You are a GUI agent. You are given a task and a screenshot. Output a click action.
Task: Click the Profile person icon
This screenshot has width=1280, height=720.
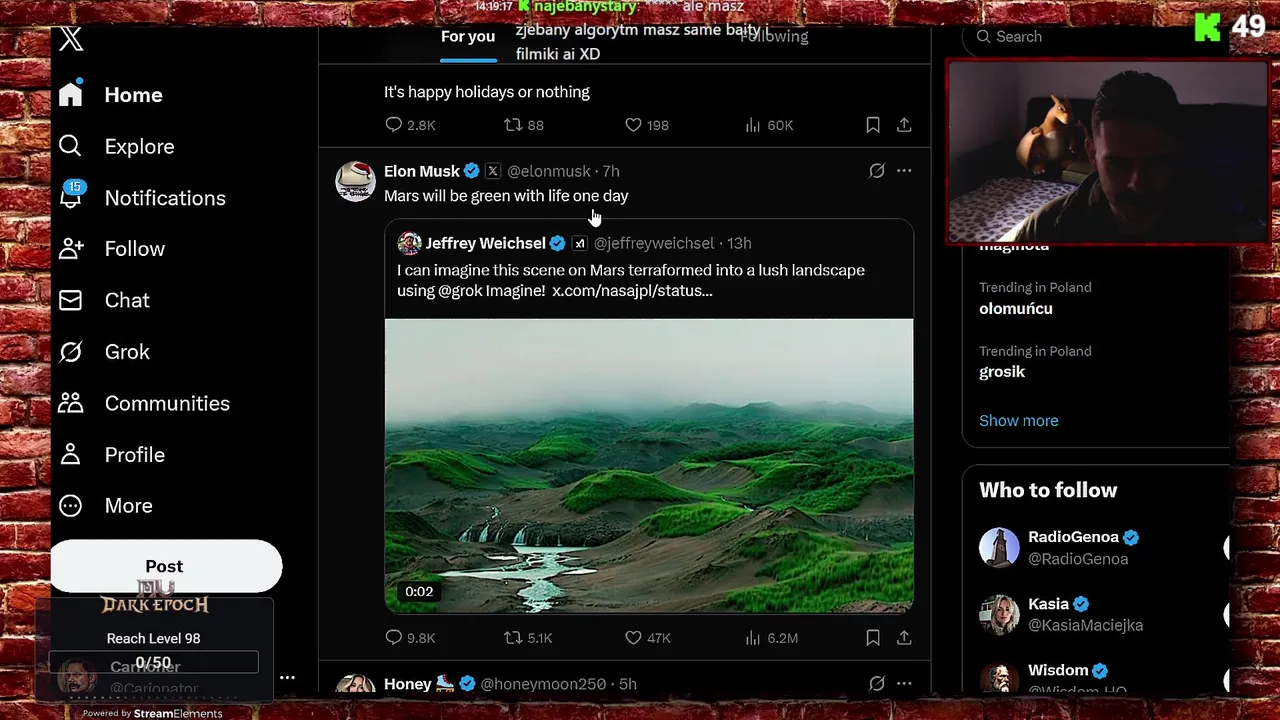coord(70,454)
